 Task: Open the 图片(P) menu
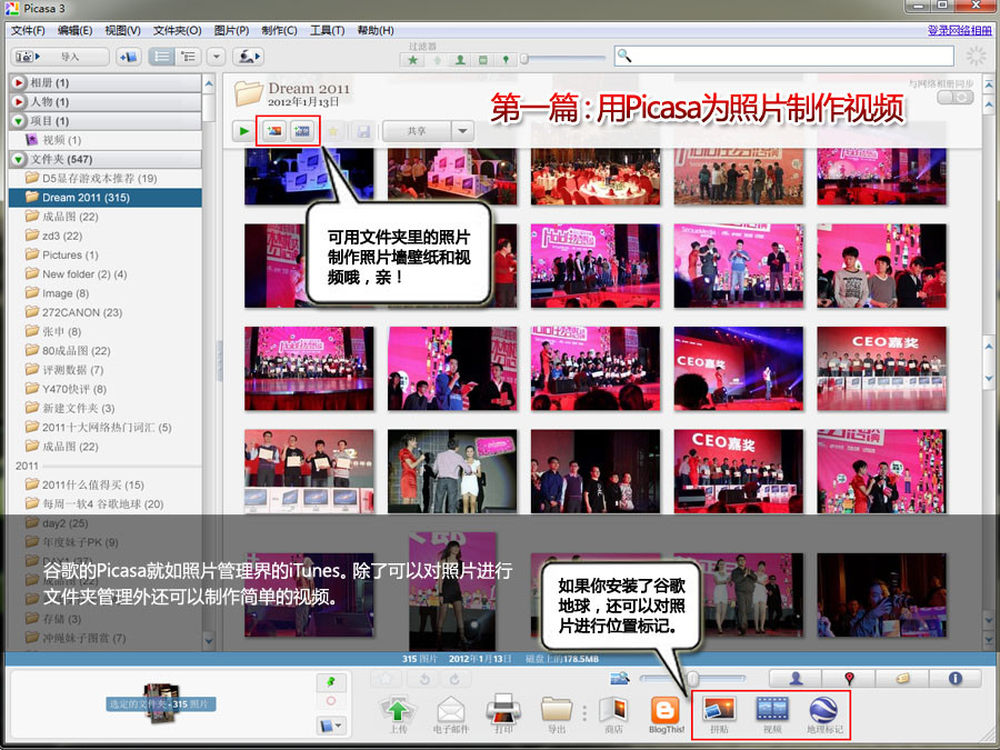coord(231,31)
